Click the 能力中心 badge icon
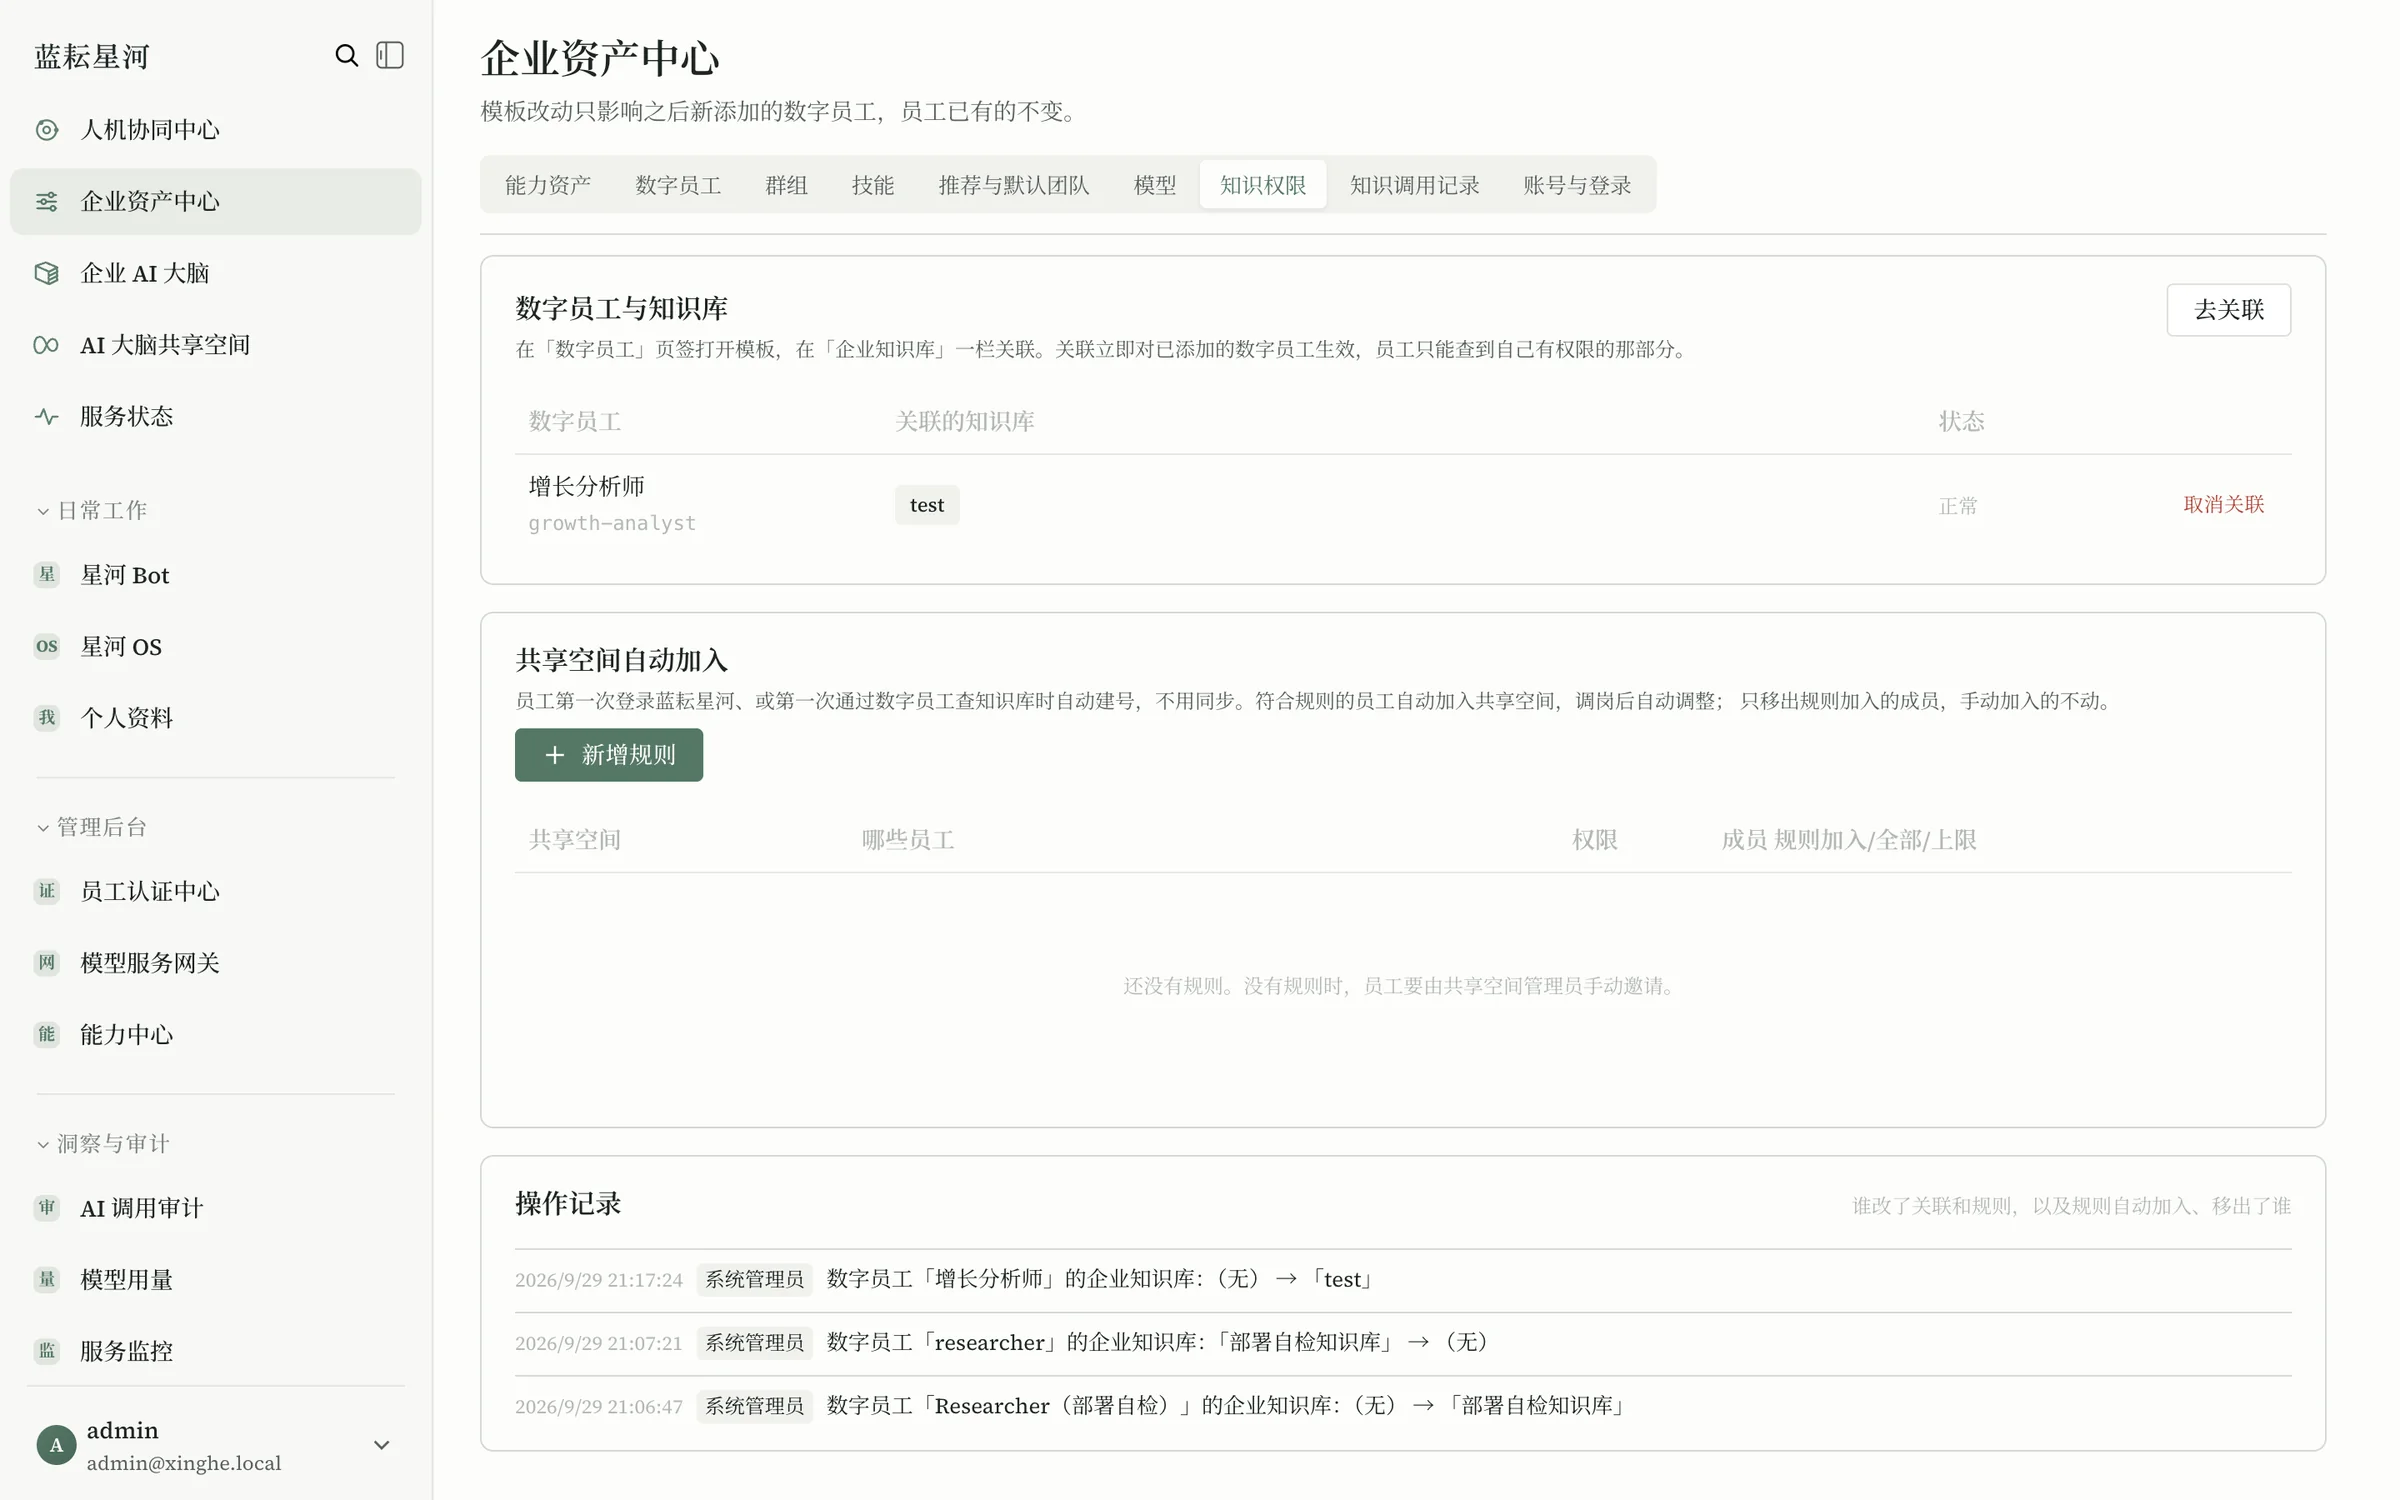The image size is (2400, 1500). pos(47,1034)
